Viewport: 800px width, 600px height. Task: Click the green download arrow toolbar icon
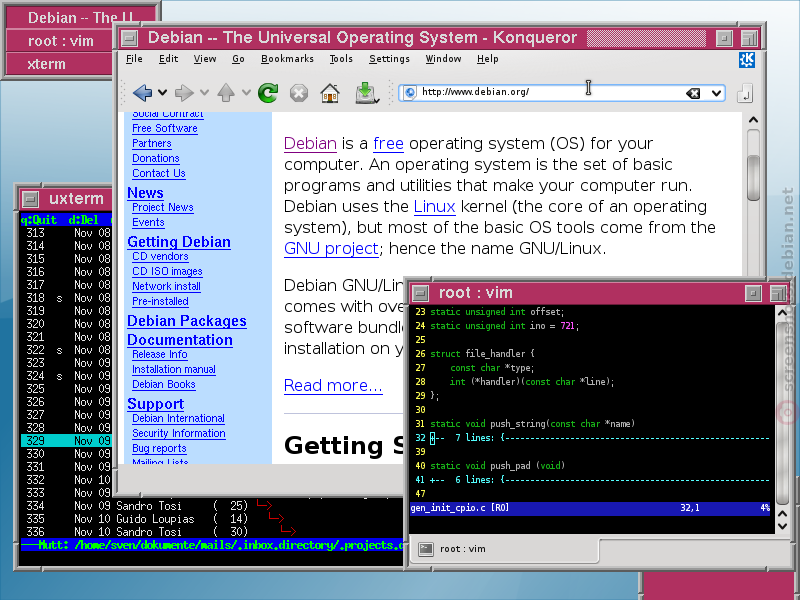366,93
